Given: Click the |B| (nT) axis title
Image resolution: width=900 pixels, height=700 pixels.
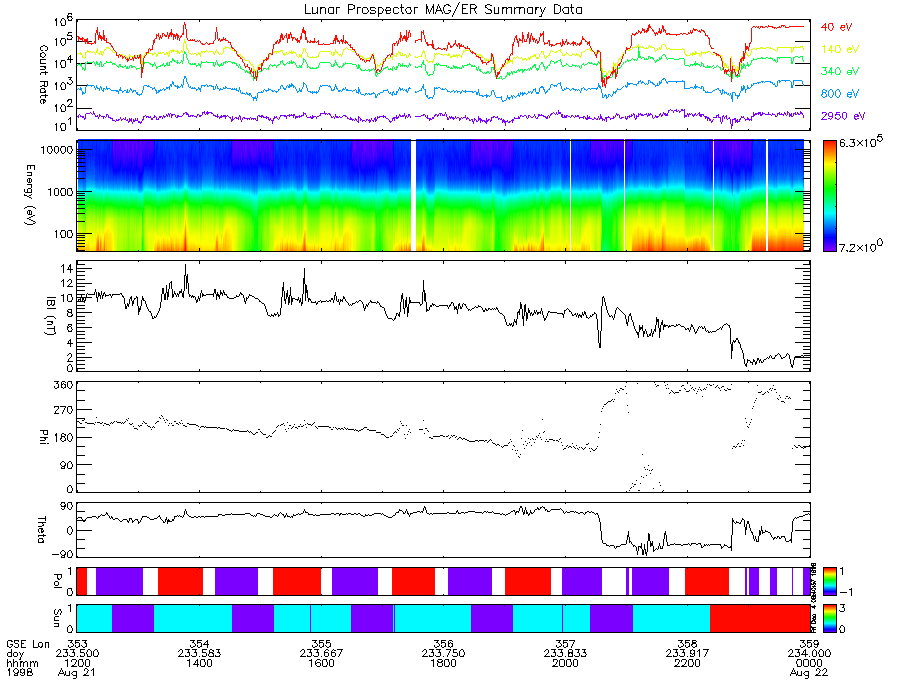Looking at the screenshot, I should [51, 314].
